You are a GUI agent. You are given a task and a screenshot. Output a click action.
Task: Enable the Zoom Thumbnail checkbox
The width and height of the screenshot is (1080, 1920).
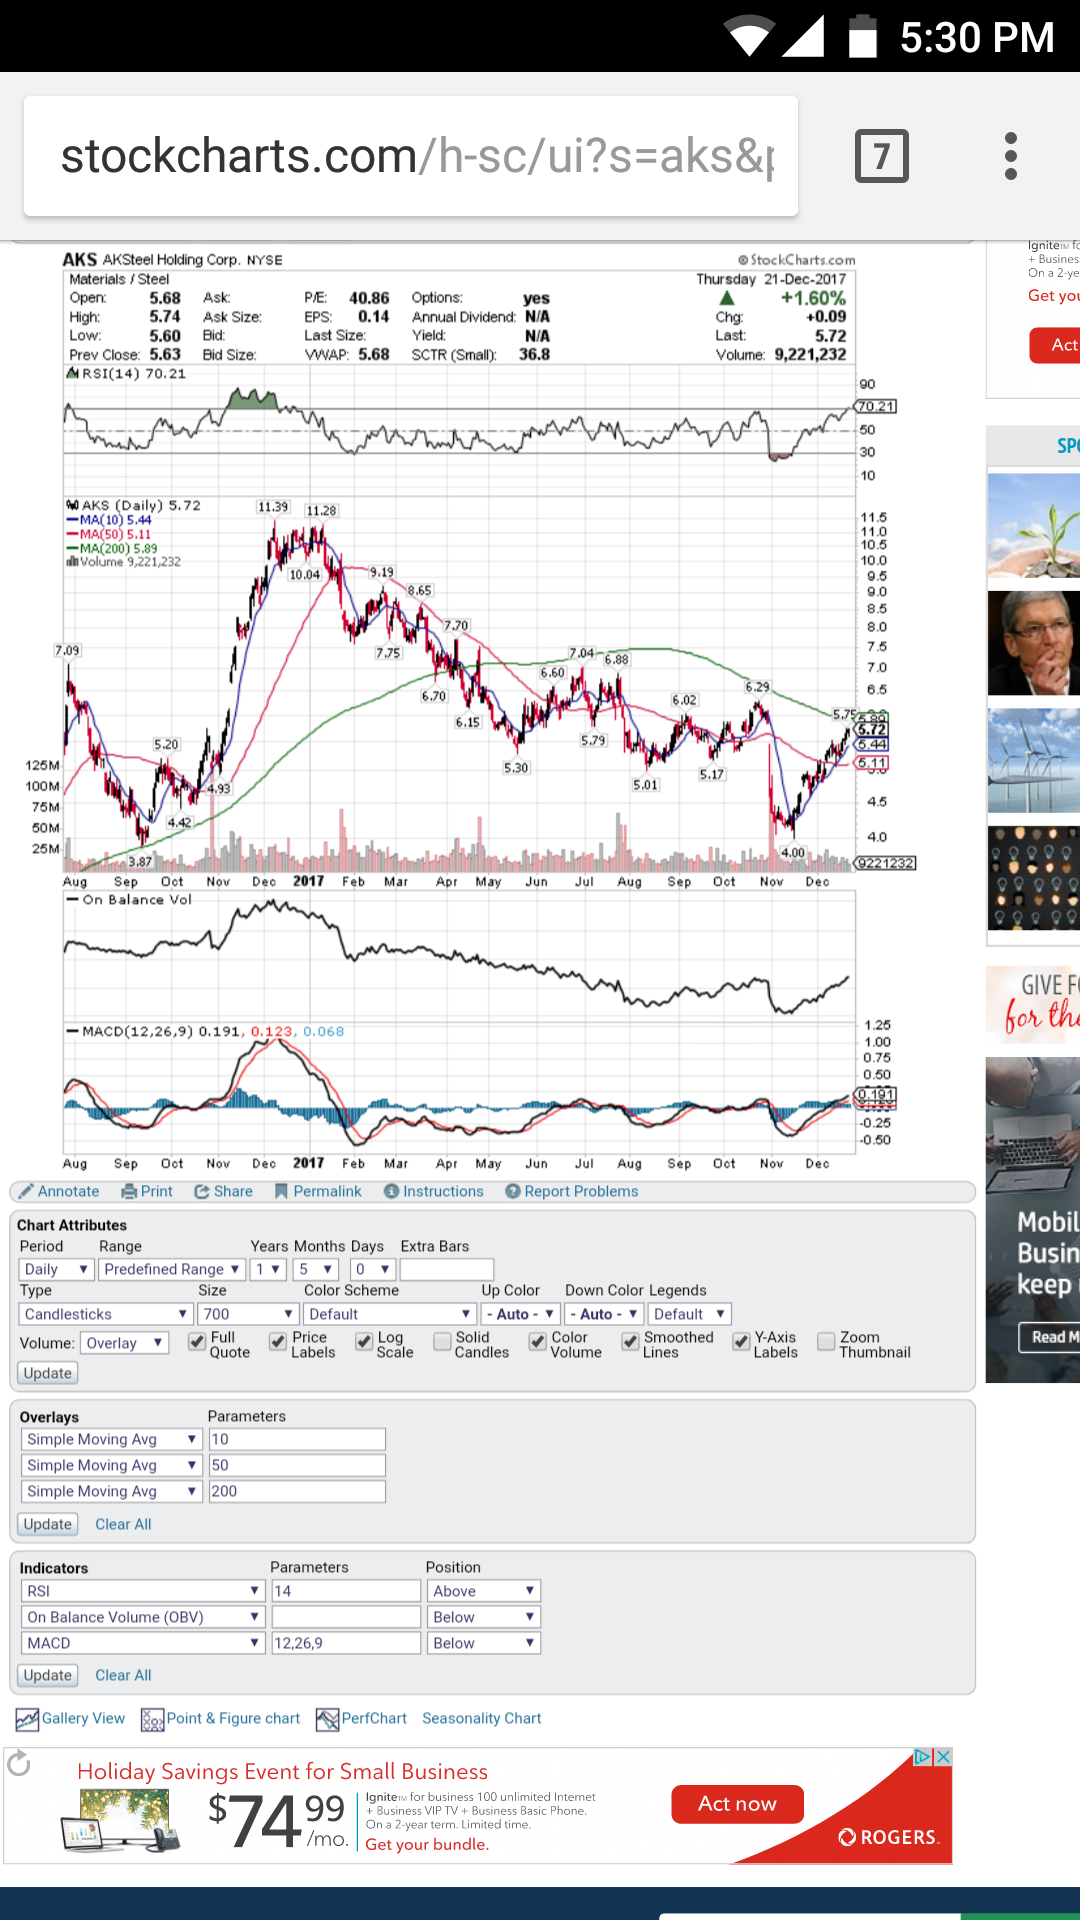[826, 1342]
